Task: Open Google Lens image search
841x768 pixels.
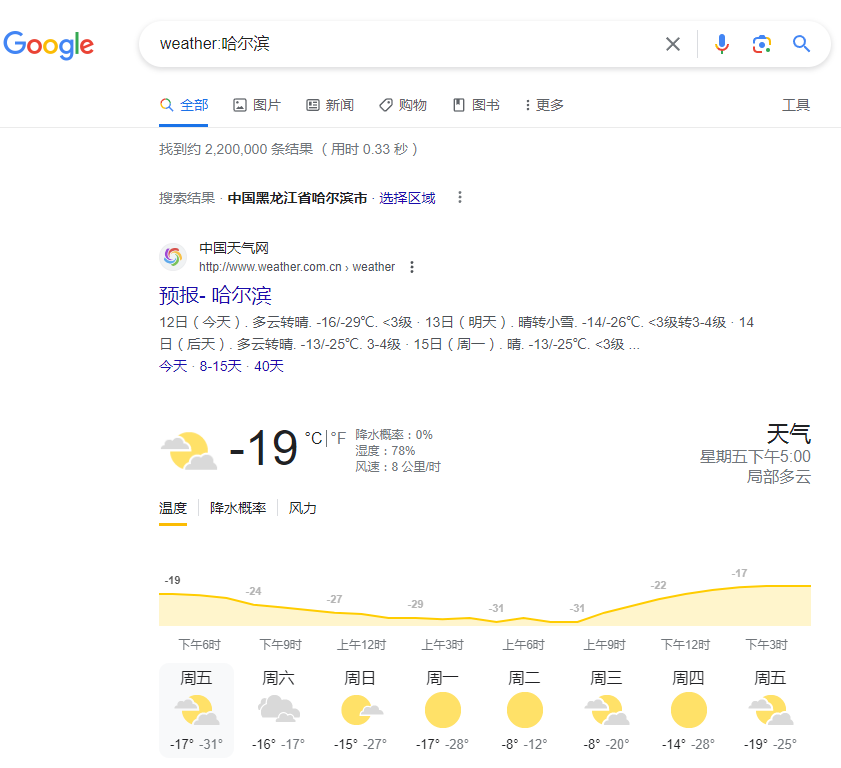Action: pyautogui.click(x=762, y=44)
